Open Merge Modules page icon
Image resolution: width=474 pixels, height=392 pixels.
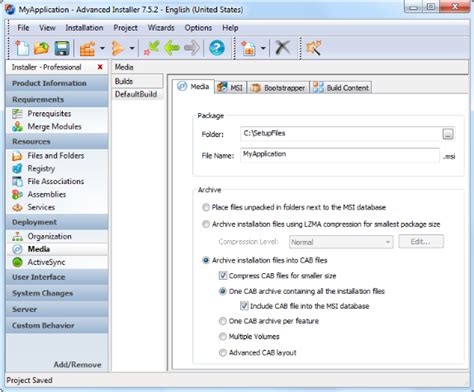[x=17, y=127]
